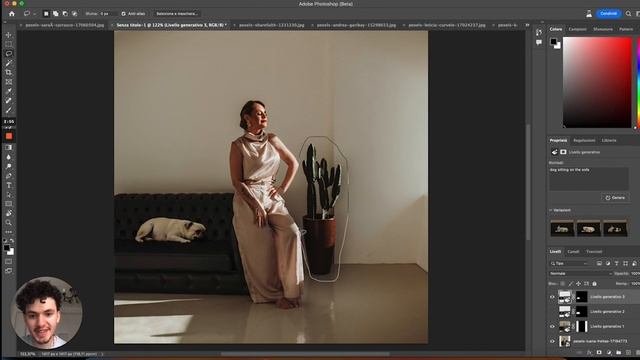Swap foreground and background colors arrow

pos(11,241)
